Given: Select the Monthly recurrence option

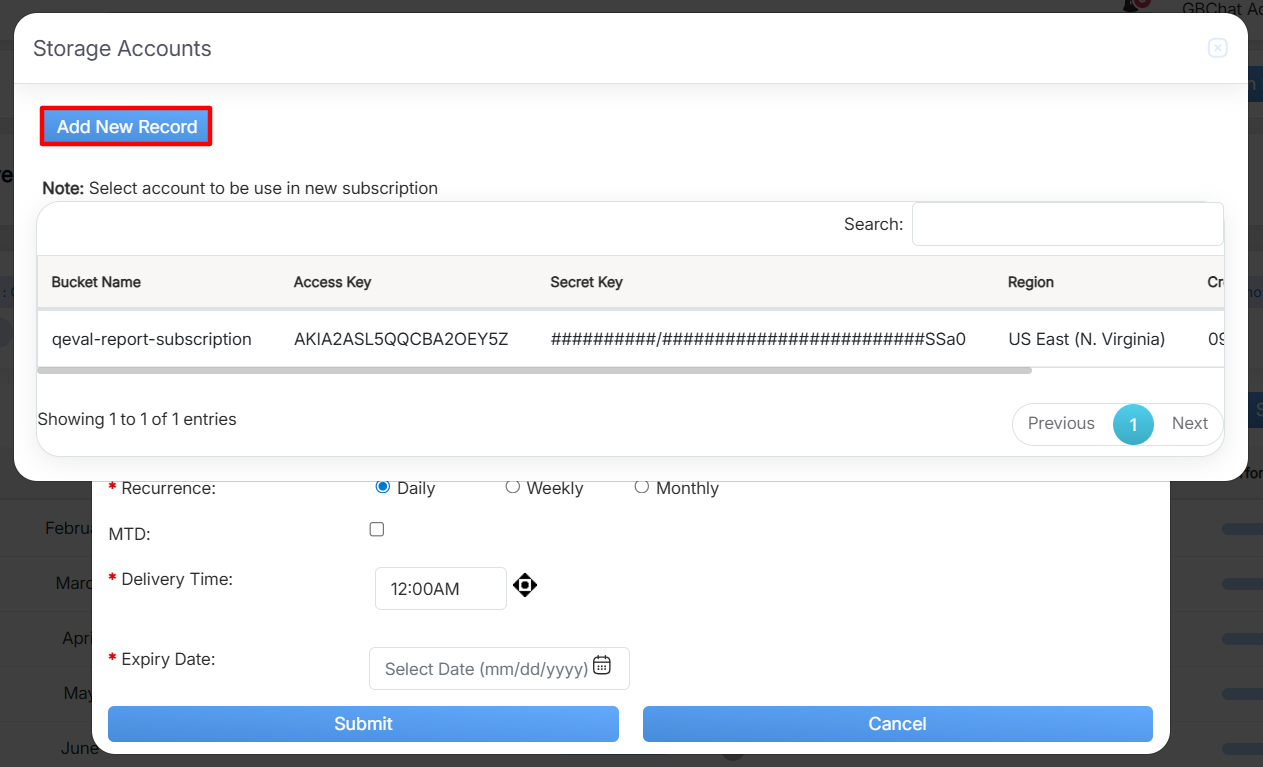Looking at the screenshot, I should tap(641, 487).
